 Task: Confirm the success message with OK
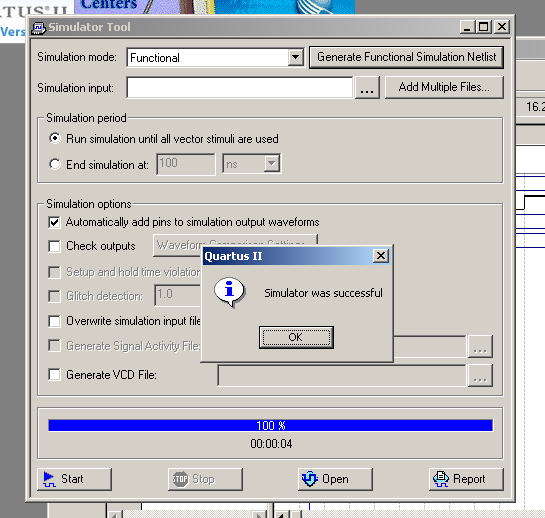pyautogui.click(x=296, y=337)
